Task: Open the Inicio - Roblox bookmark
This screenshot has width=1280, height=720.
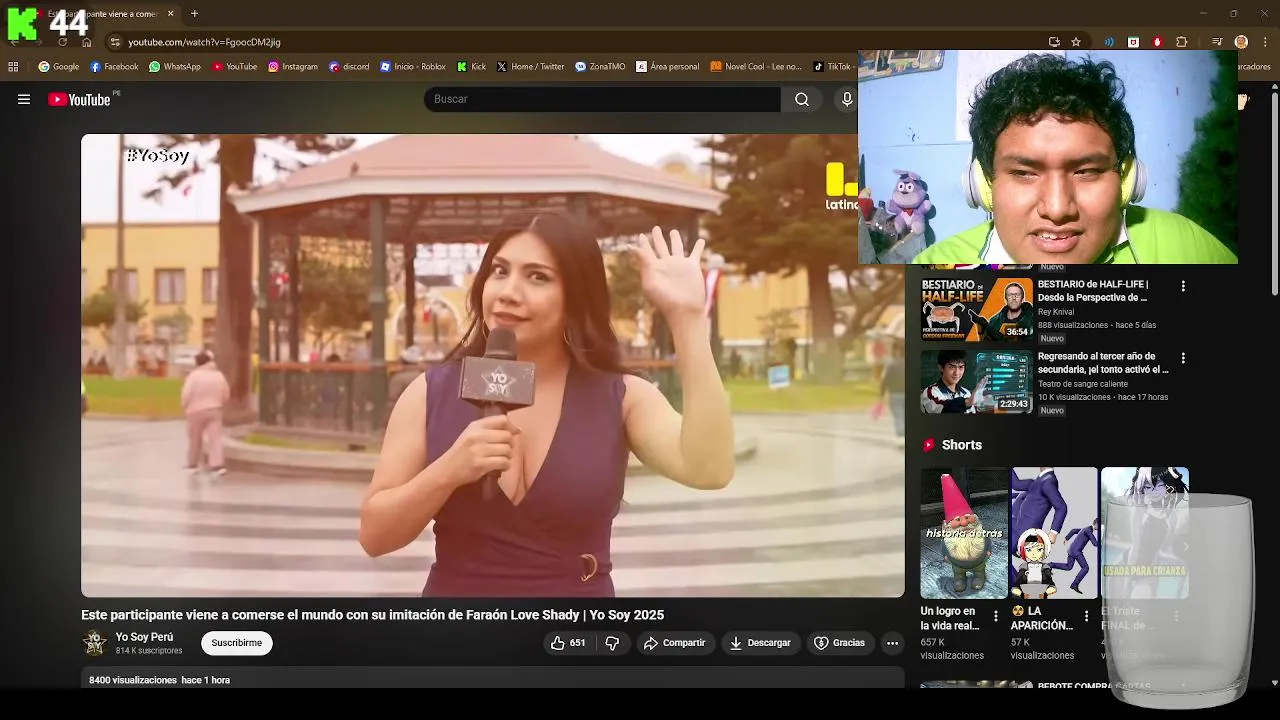Action: pyautogui.click(x=413, y=67)
